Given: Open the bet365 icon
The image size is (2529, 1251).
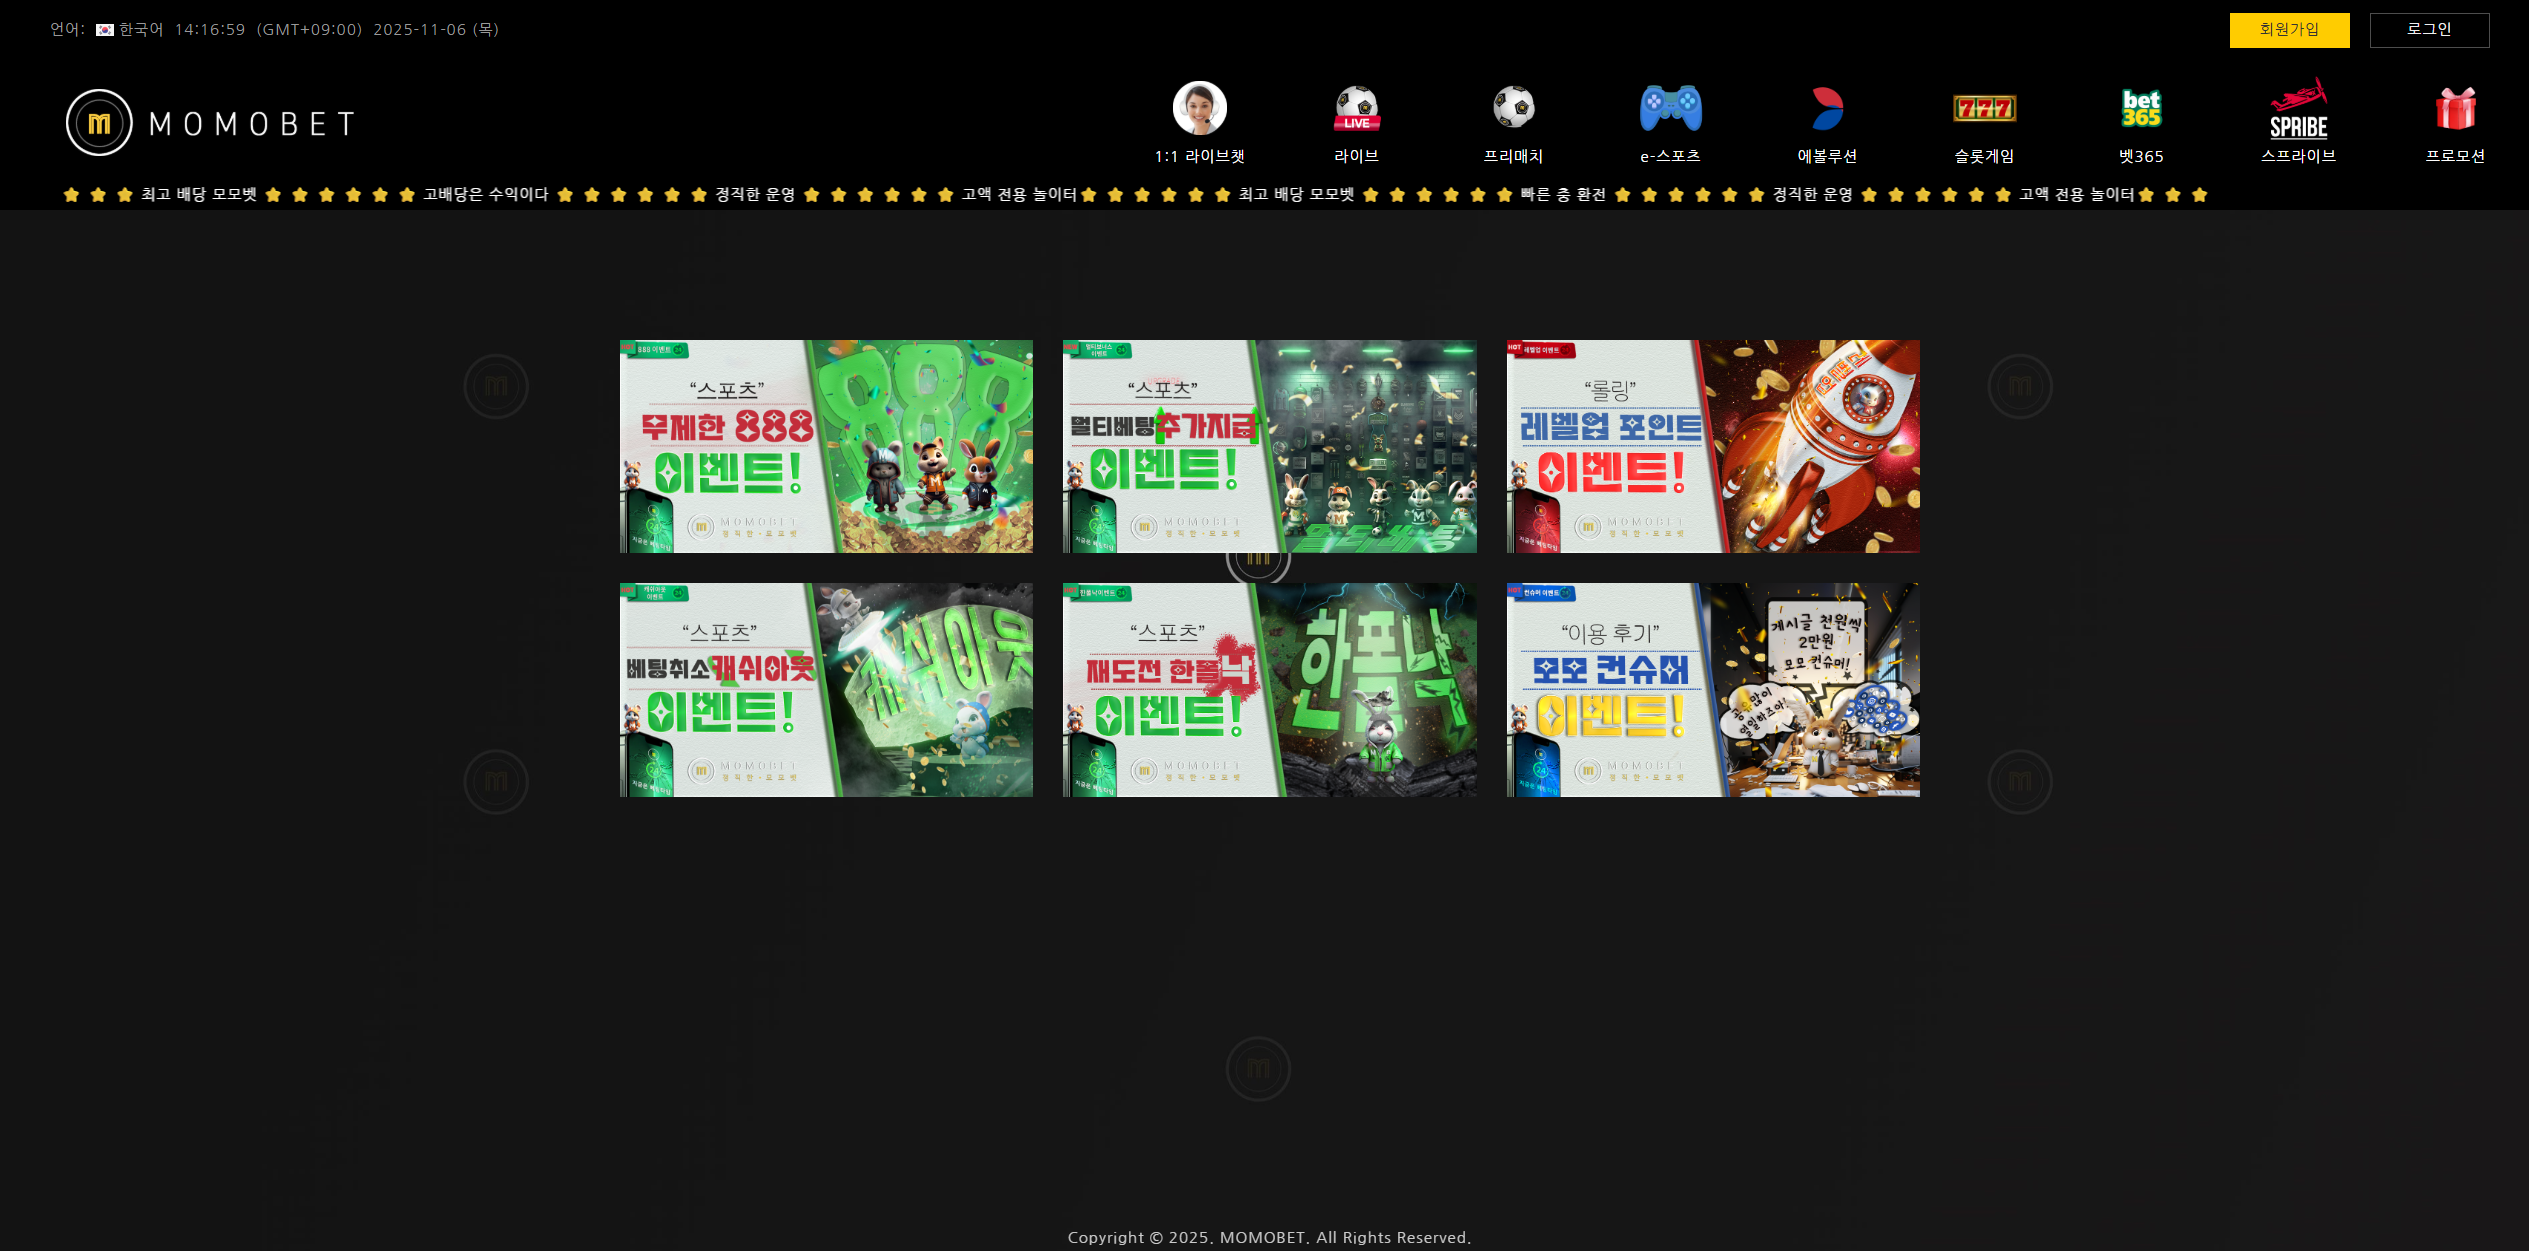Looking at the screenshot, I should [x=2141, y=108].
